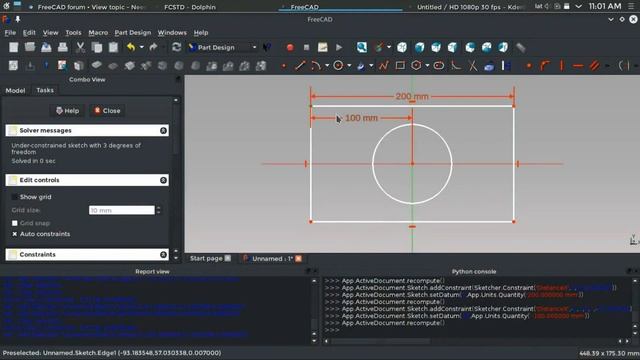Screen dimensions: 640x360
Task: Click the Print icon in toolbar
Action: tap(62, 47)
